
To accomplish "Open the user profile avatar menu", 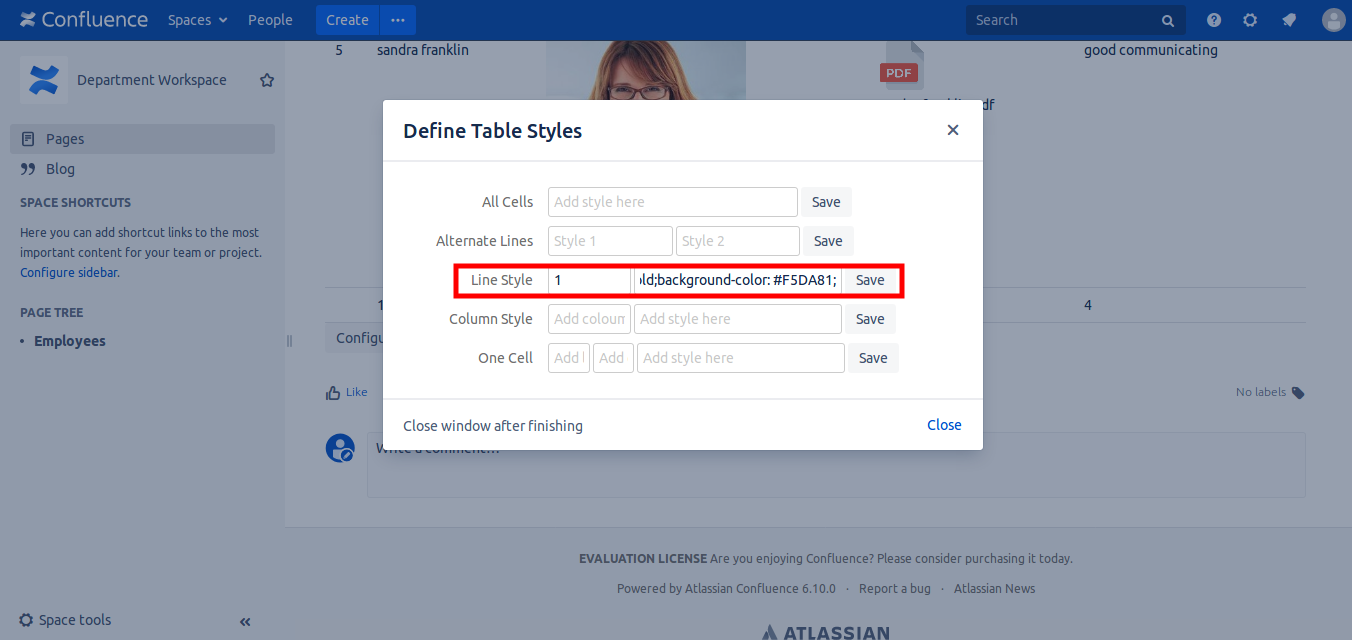I will point(1333,20).
